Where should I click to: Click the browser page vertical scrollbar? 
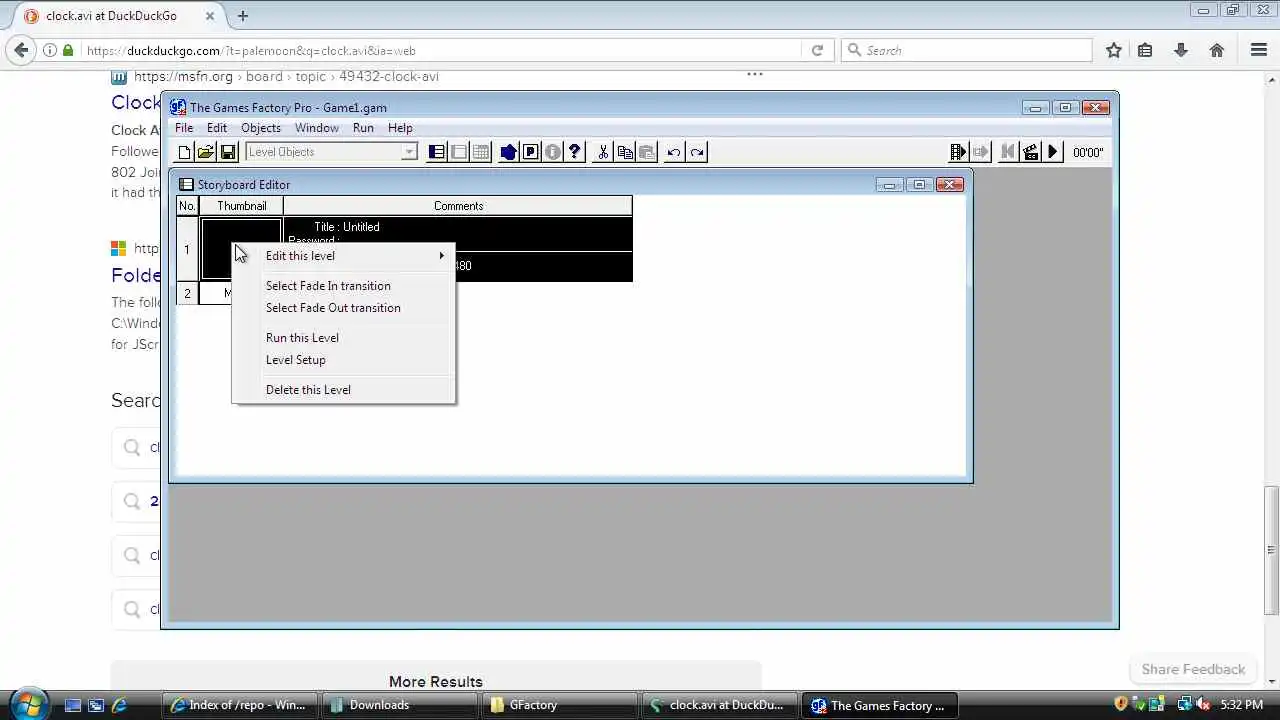point(1271,549)
